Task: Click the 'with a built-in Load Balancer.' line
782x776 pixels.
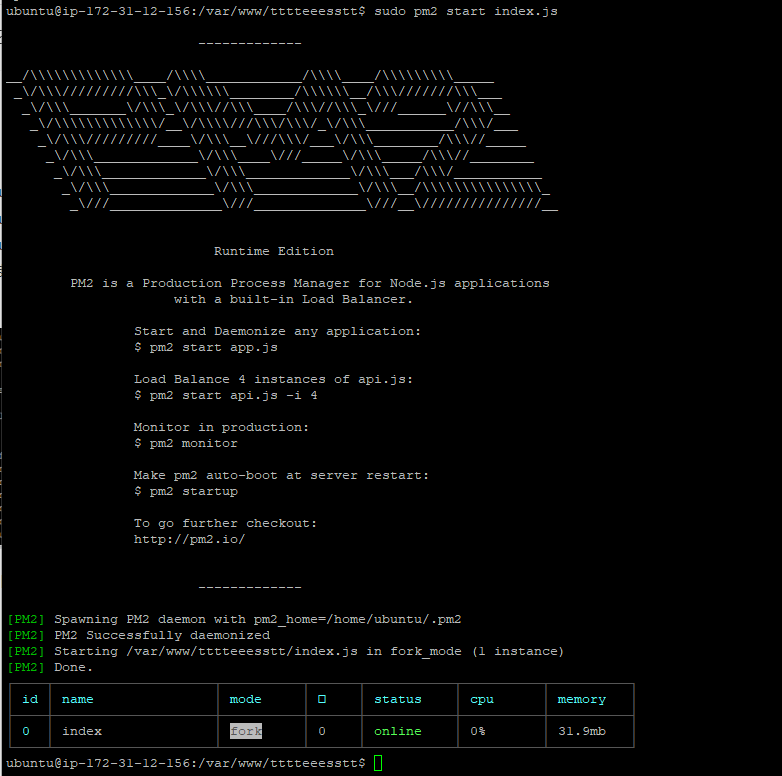Action: tap(293, 299)
